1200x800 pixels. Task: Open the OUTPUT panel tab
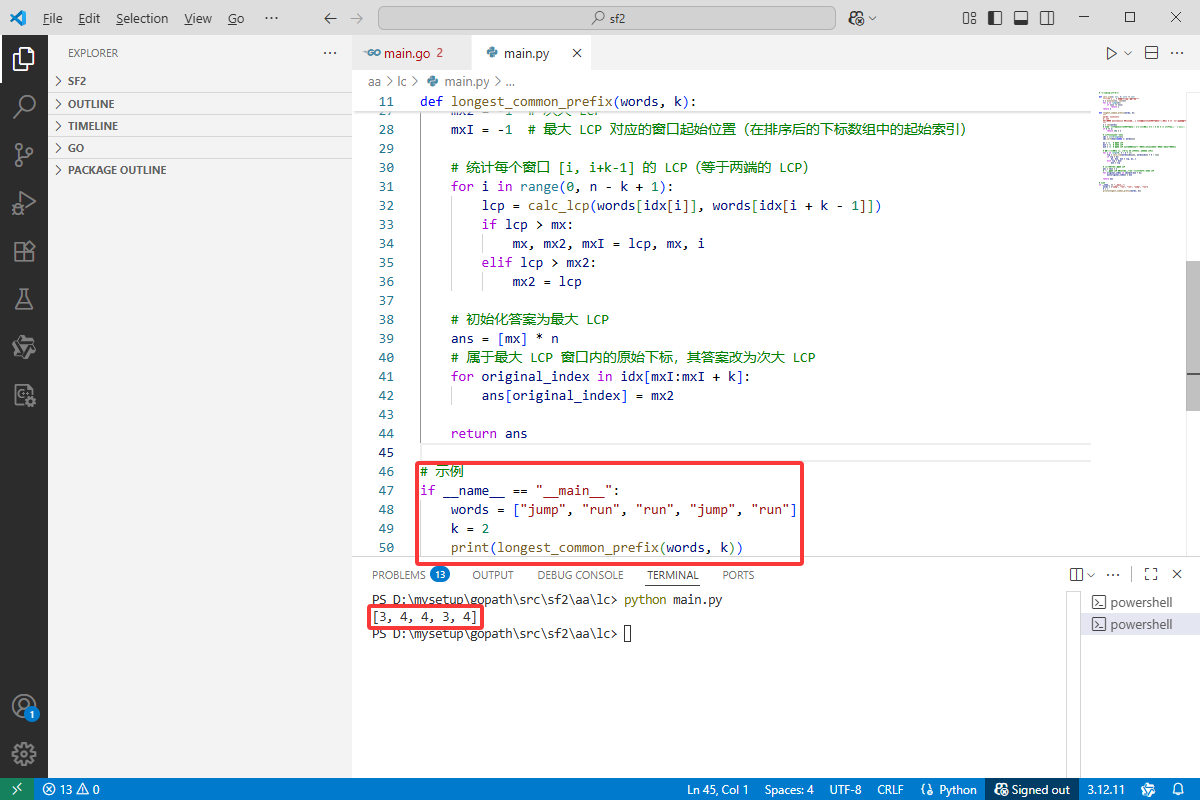493,575
